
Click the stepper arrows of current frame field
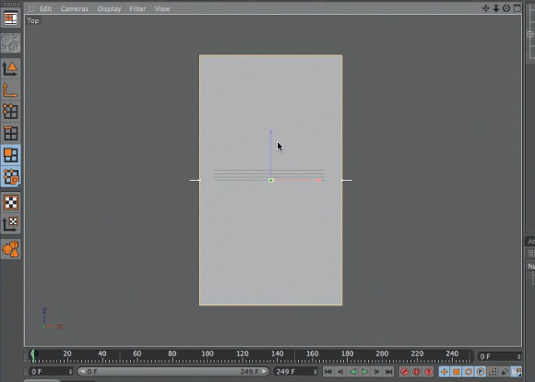click(519, 356)
